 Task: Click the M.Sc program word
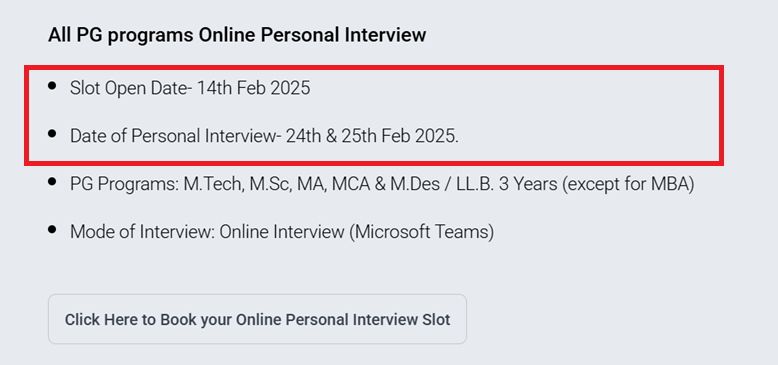271,184
